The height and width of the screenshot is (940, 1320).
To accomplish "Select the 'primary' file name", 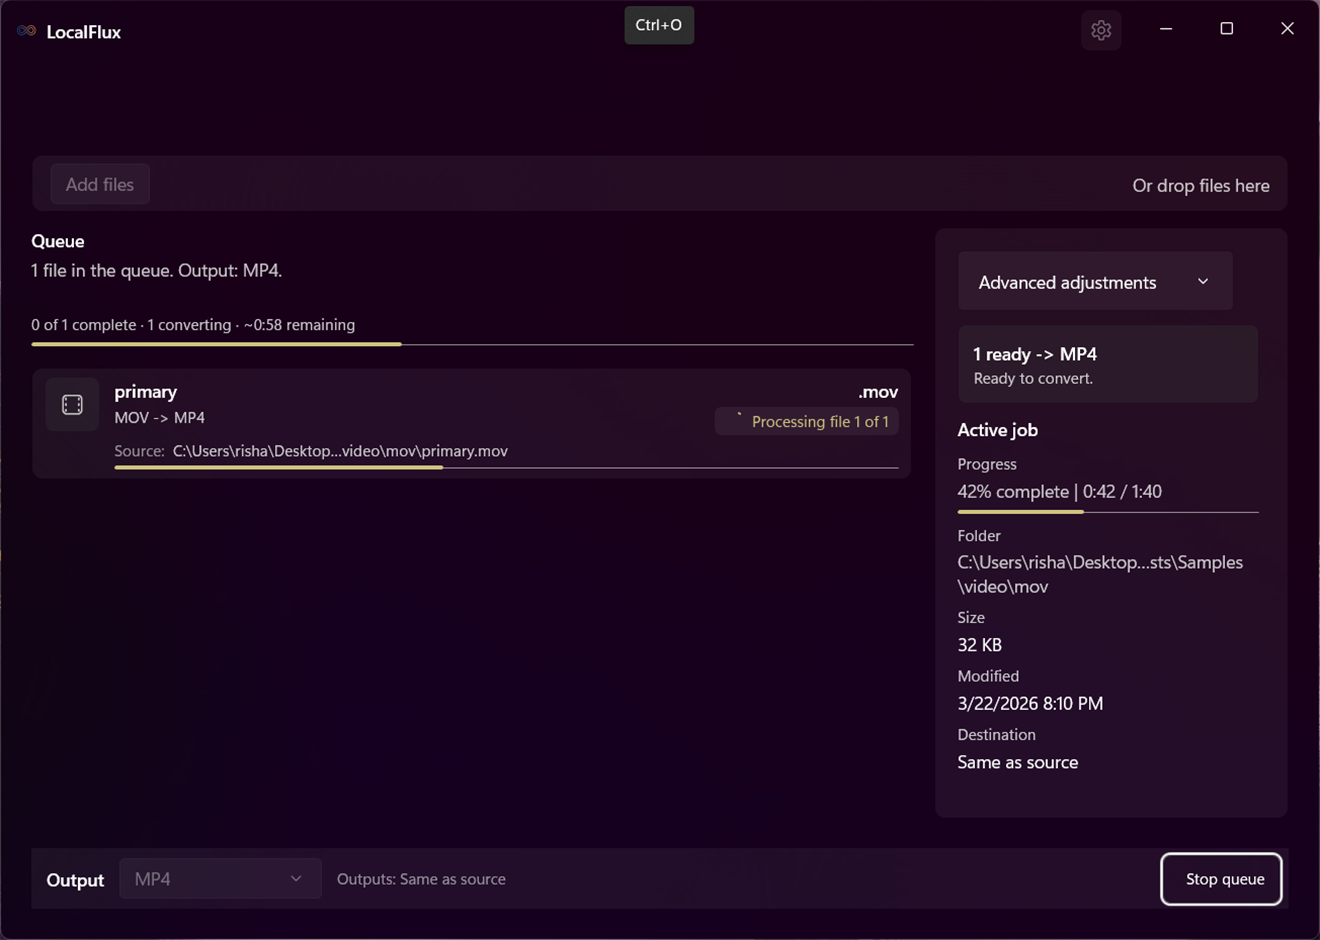I will 146,392.
